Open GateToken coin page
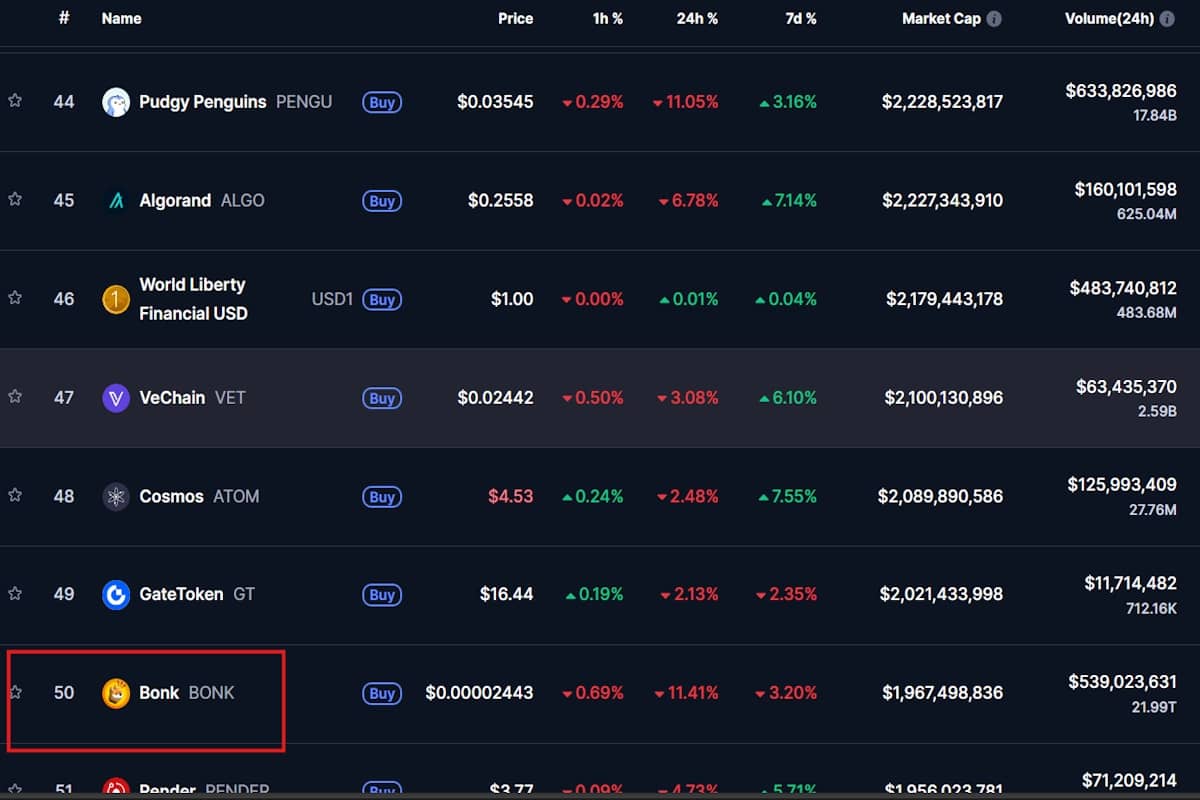This screenshot has height=800, width=1200. click(x=181, y=595)
